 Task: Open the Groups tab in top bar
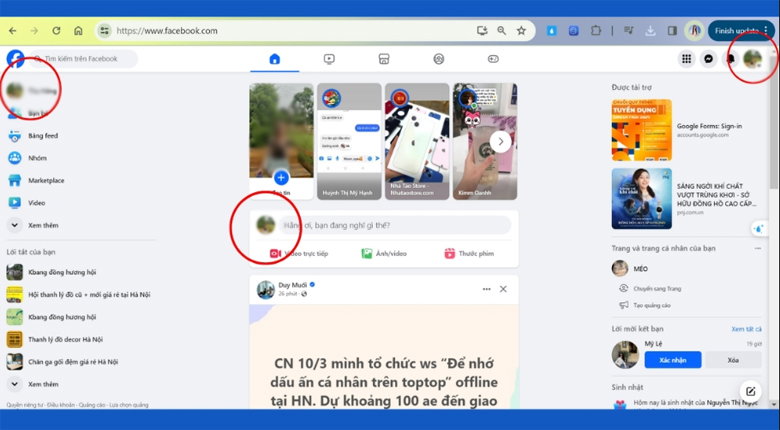(x=439, y=59)
